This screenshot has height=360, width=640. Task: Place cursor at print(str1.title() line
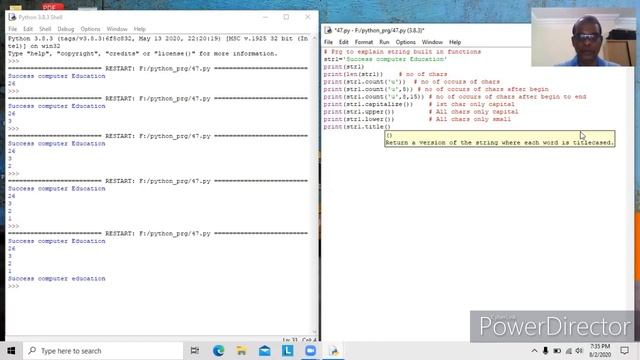[357, 127]
